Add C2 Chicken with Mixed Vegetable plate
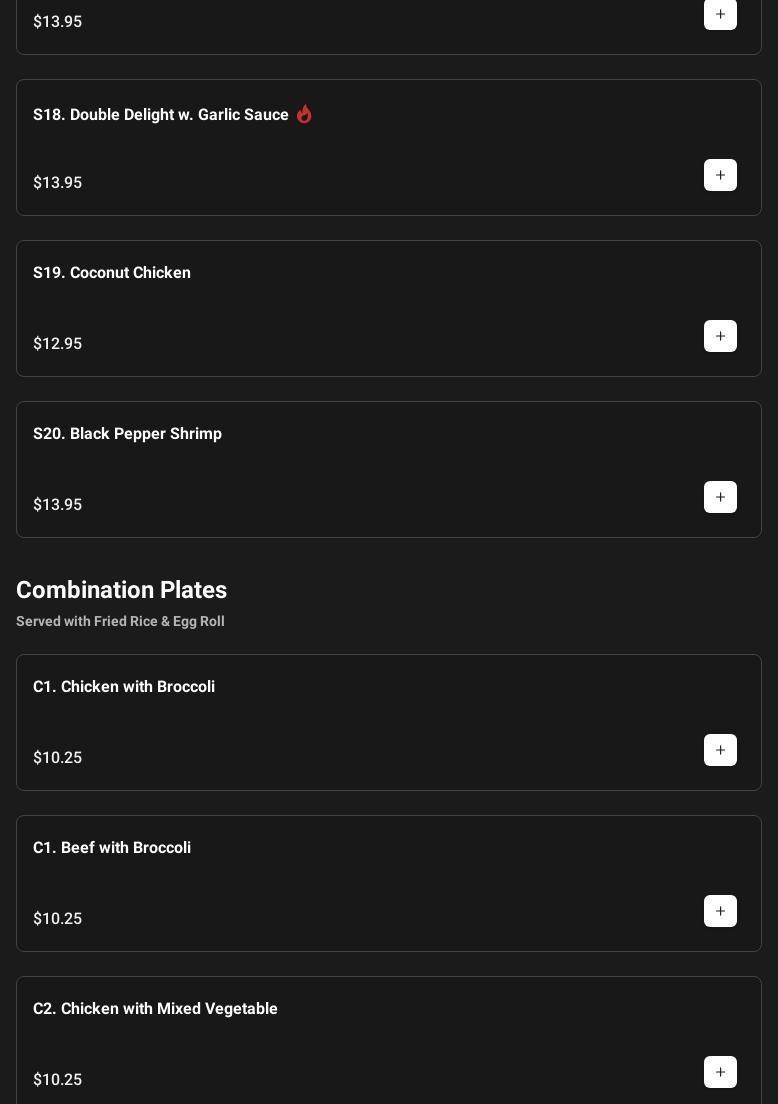 (x=720, y=1072)
